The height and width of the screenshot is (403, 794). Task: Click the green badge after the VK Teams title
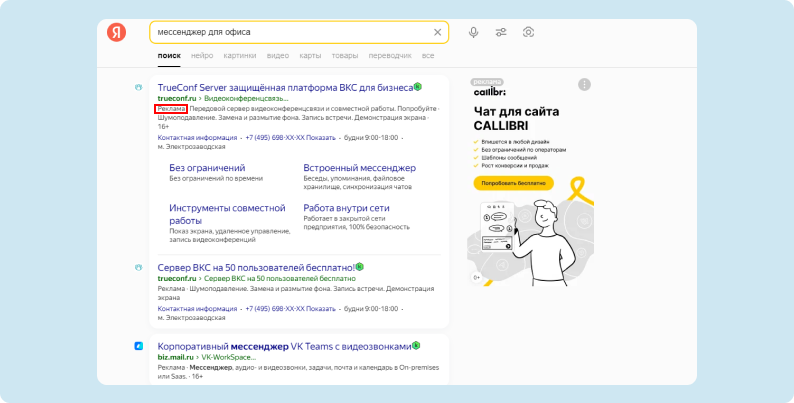(x=416, y=346)
